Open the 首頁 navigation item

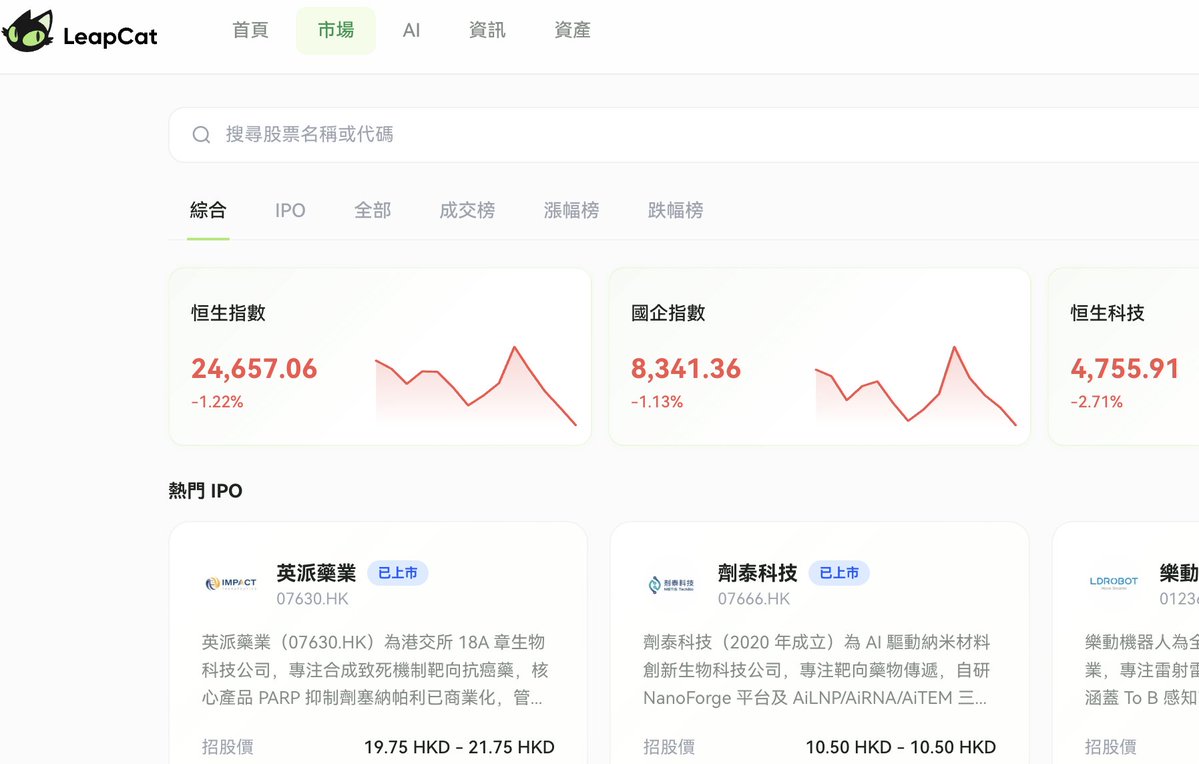pyautogui.click(x=251, y=31)
